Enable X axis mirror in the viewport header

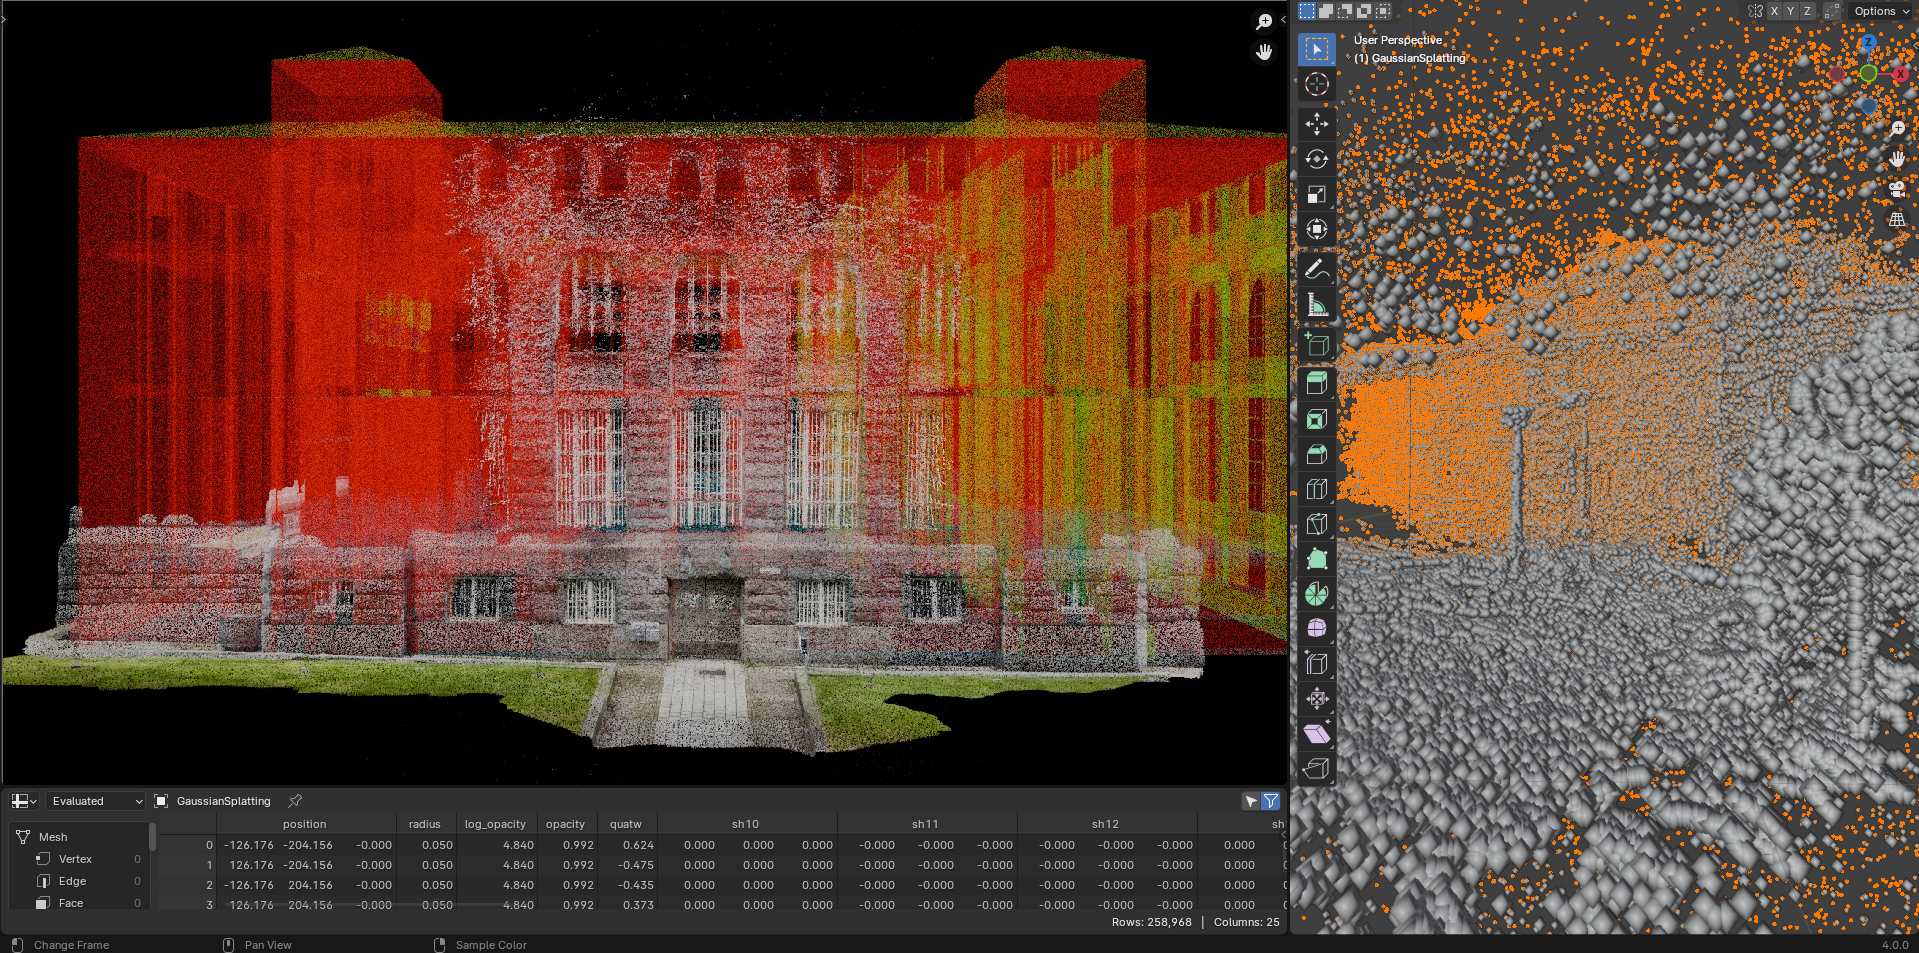pos(1773,11)
